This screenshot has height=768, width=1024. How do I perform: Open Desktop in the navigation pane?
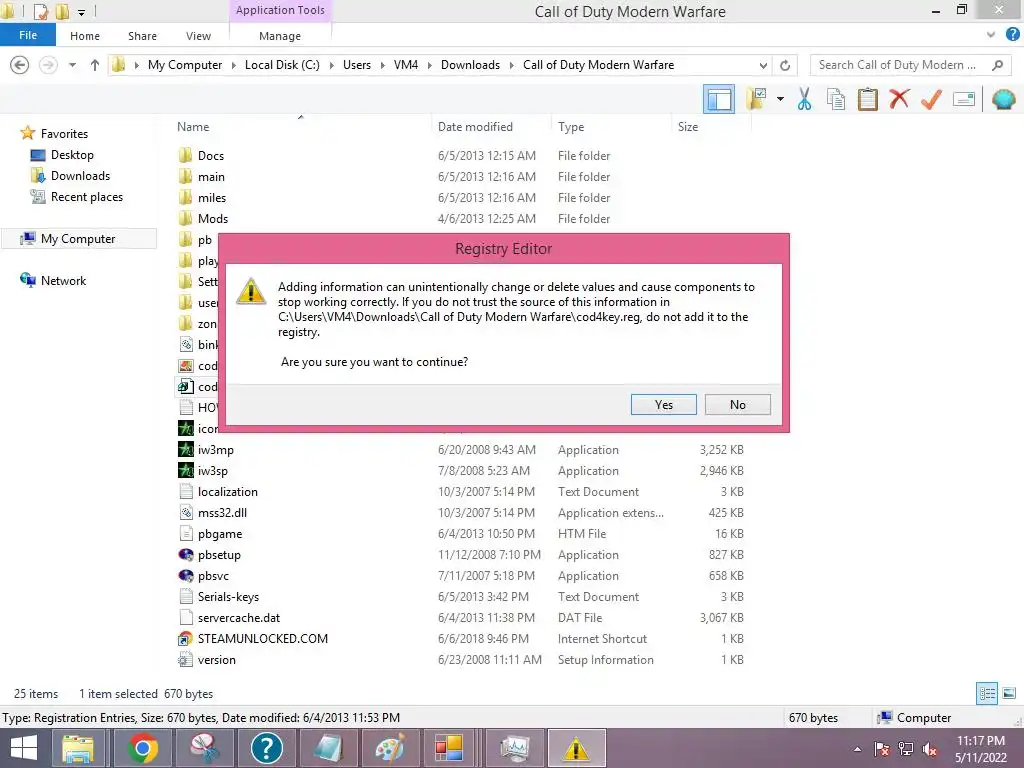click(x=72, y=155)
